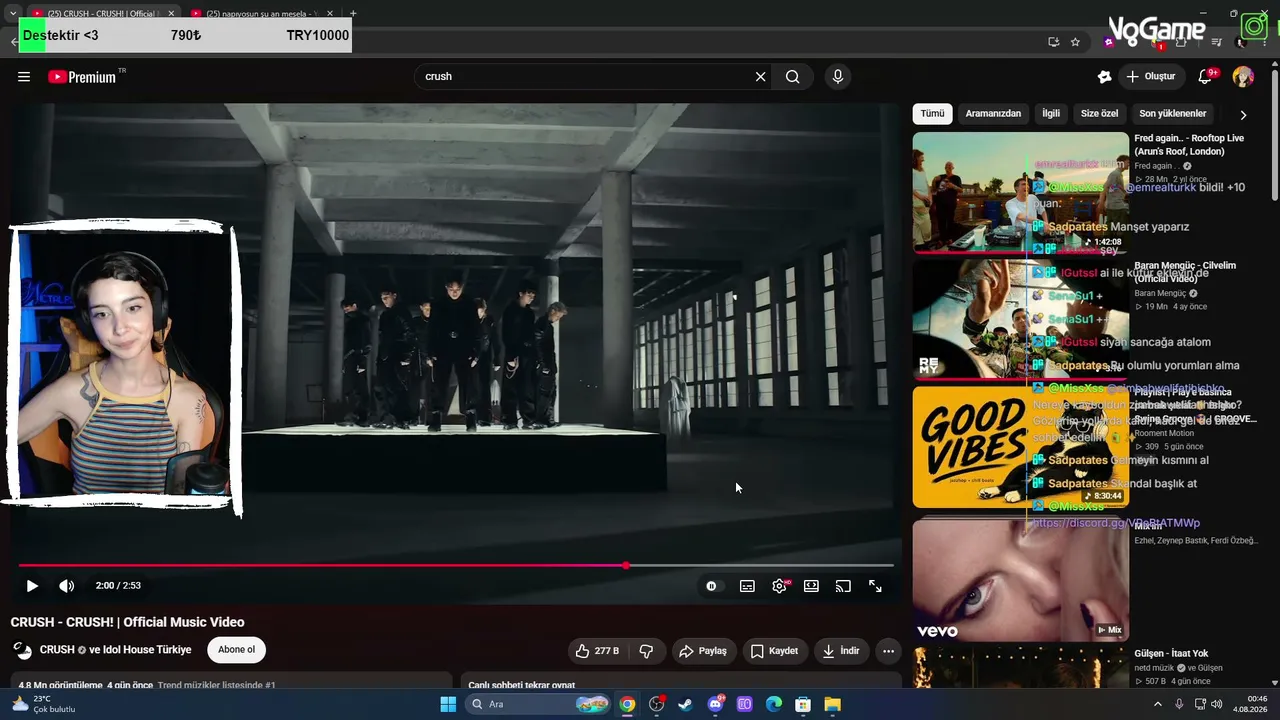
Task: Cast the video to a TV
Action: (843, 586)
